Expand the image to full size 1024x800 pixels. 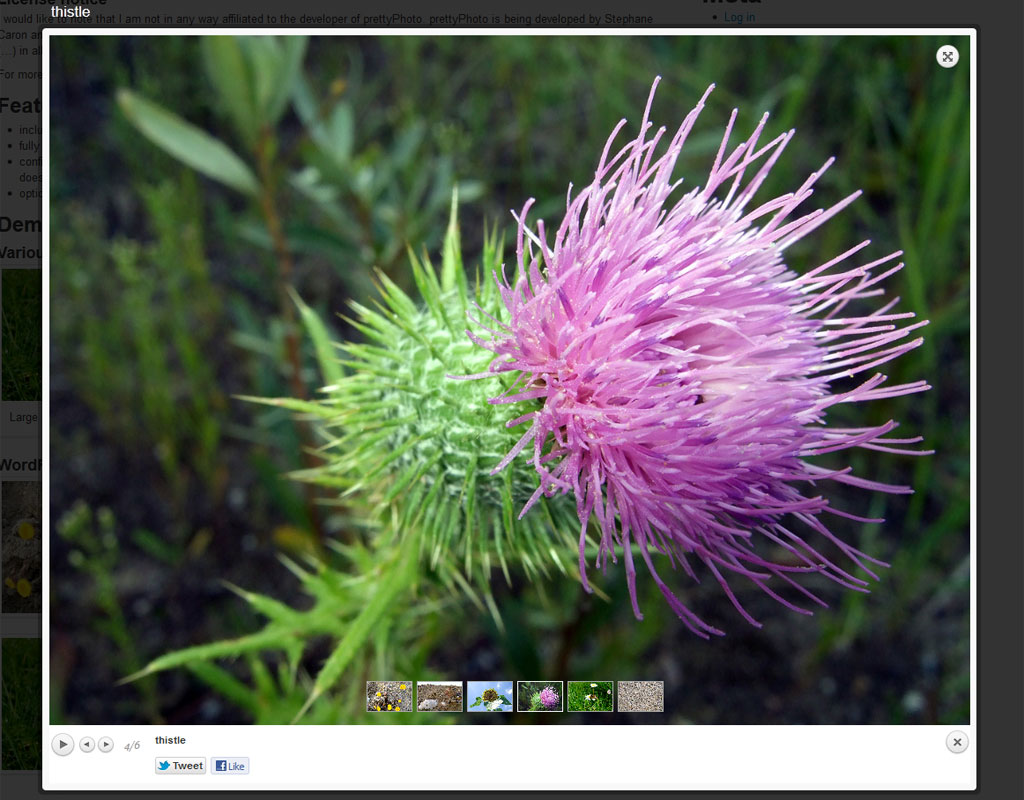coord(947,57)
